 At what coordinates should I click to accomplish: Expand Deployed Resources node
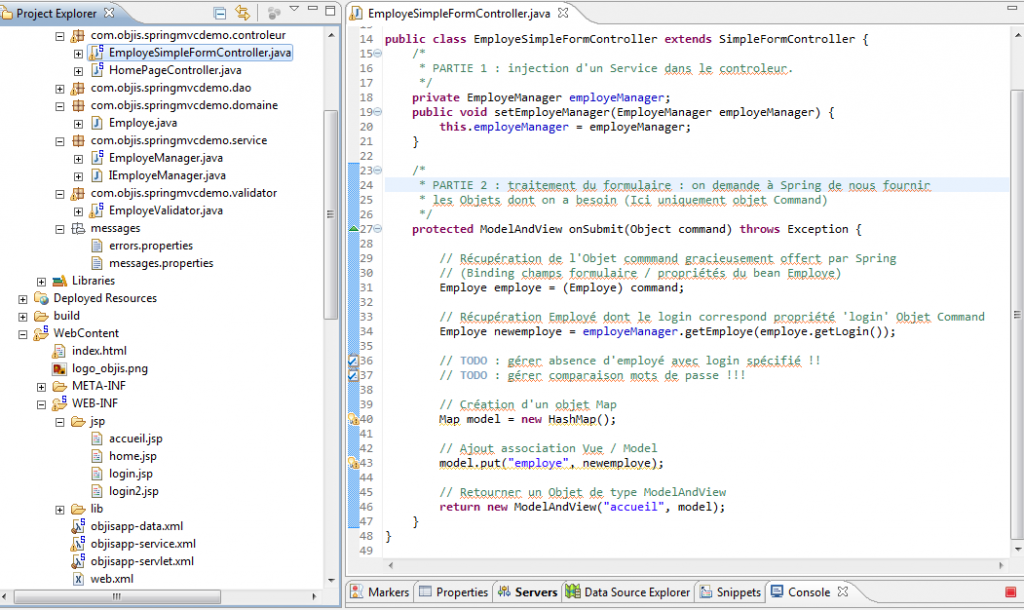(x=23, y=299)
